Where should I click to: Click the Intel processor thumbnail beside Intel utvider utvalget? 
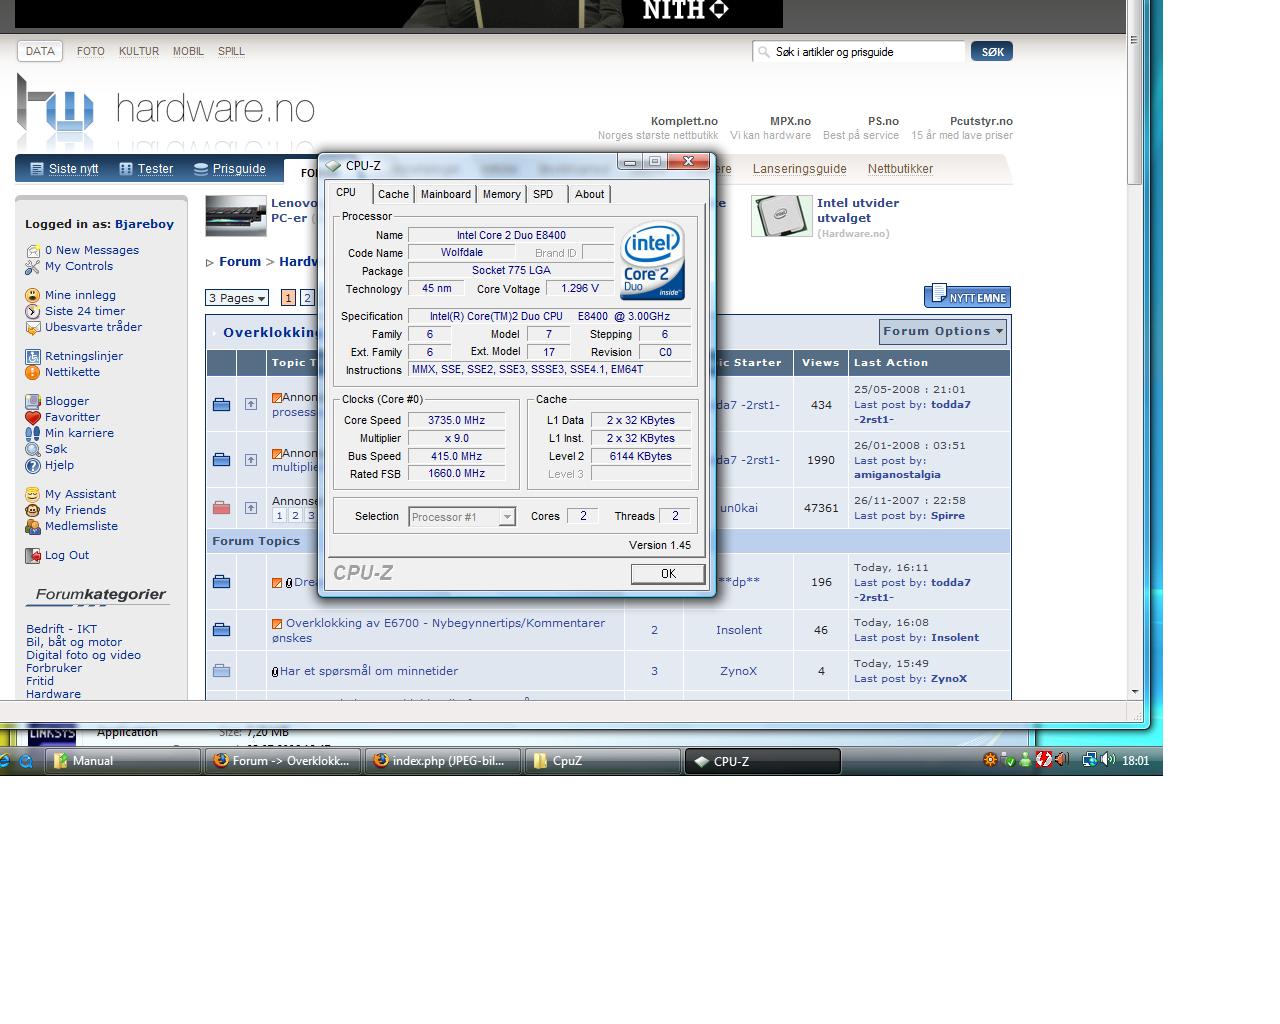(782, 216)
